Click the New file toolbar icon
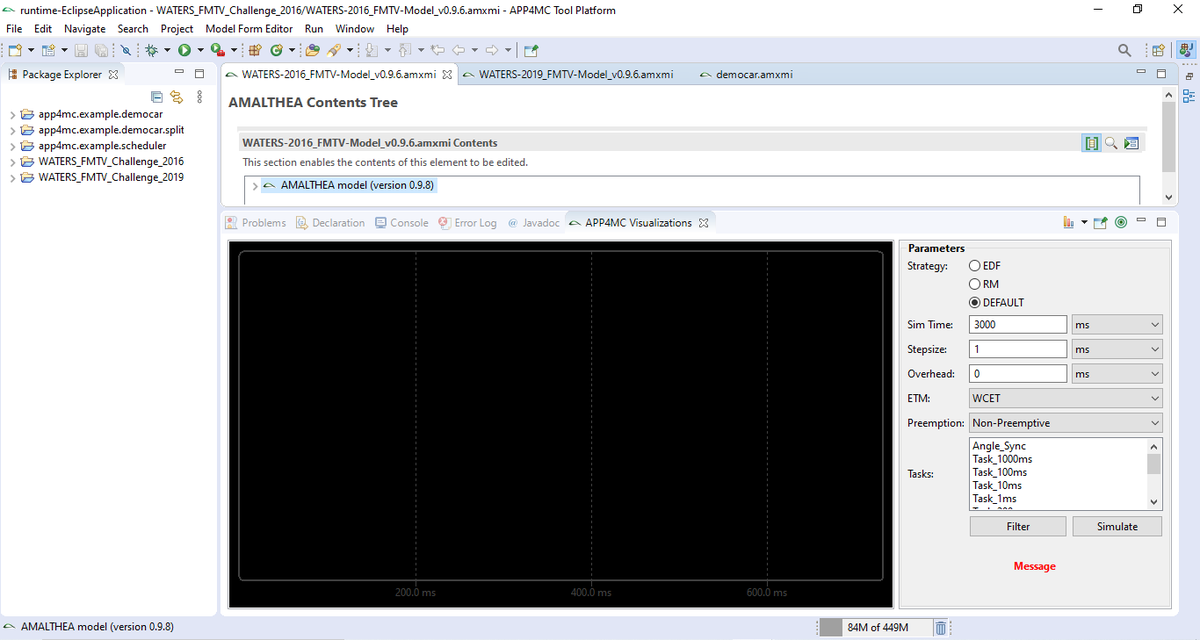 click(15, 50)
